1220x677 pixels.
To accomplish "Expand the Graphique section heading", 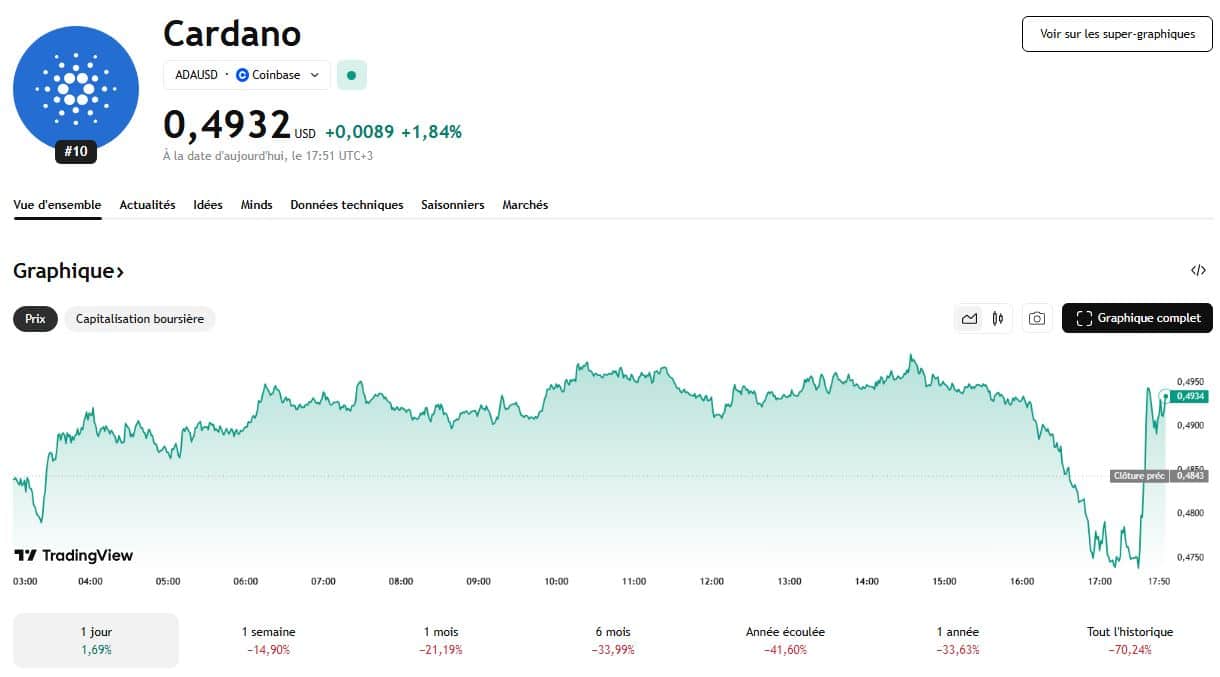I will [x=68, y=271].
